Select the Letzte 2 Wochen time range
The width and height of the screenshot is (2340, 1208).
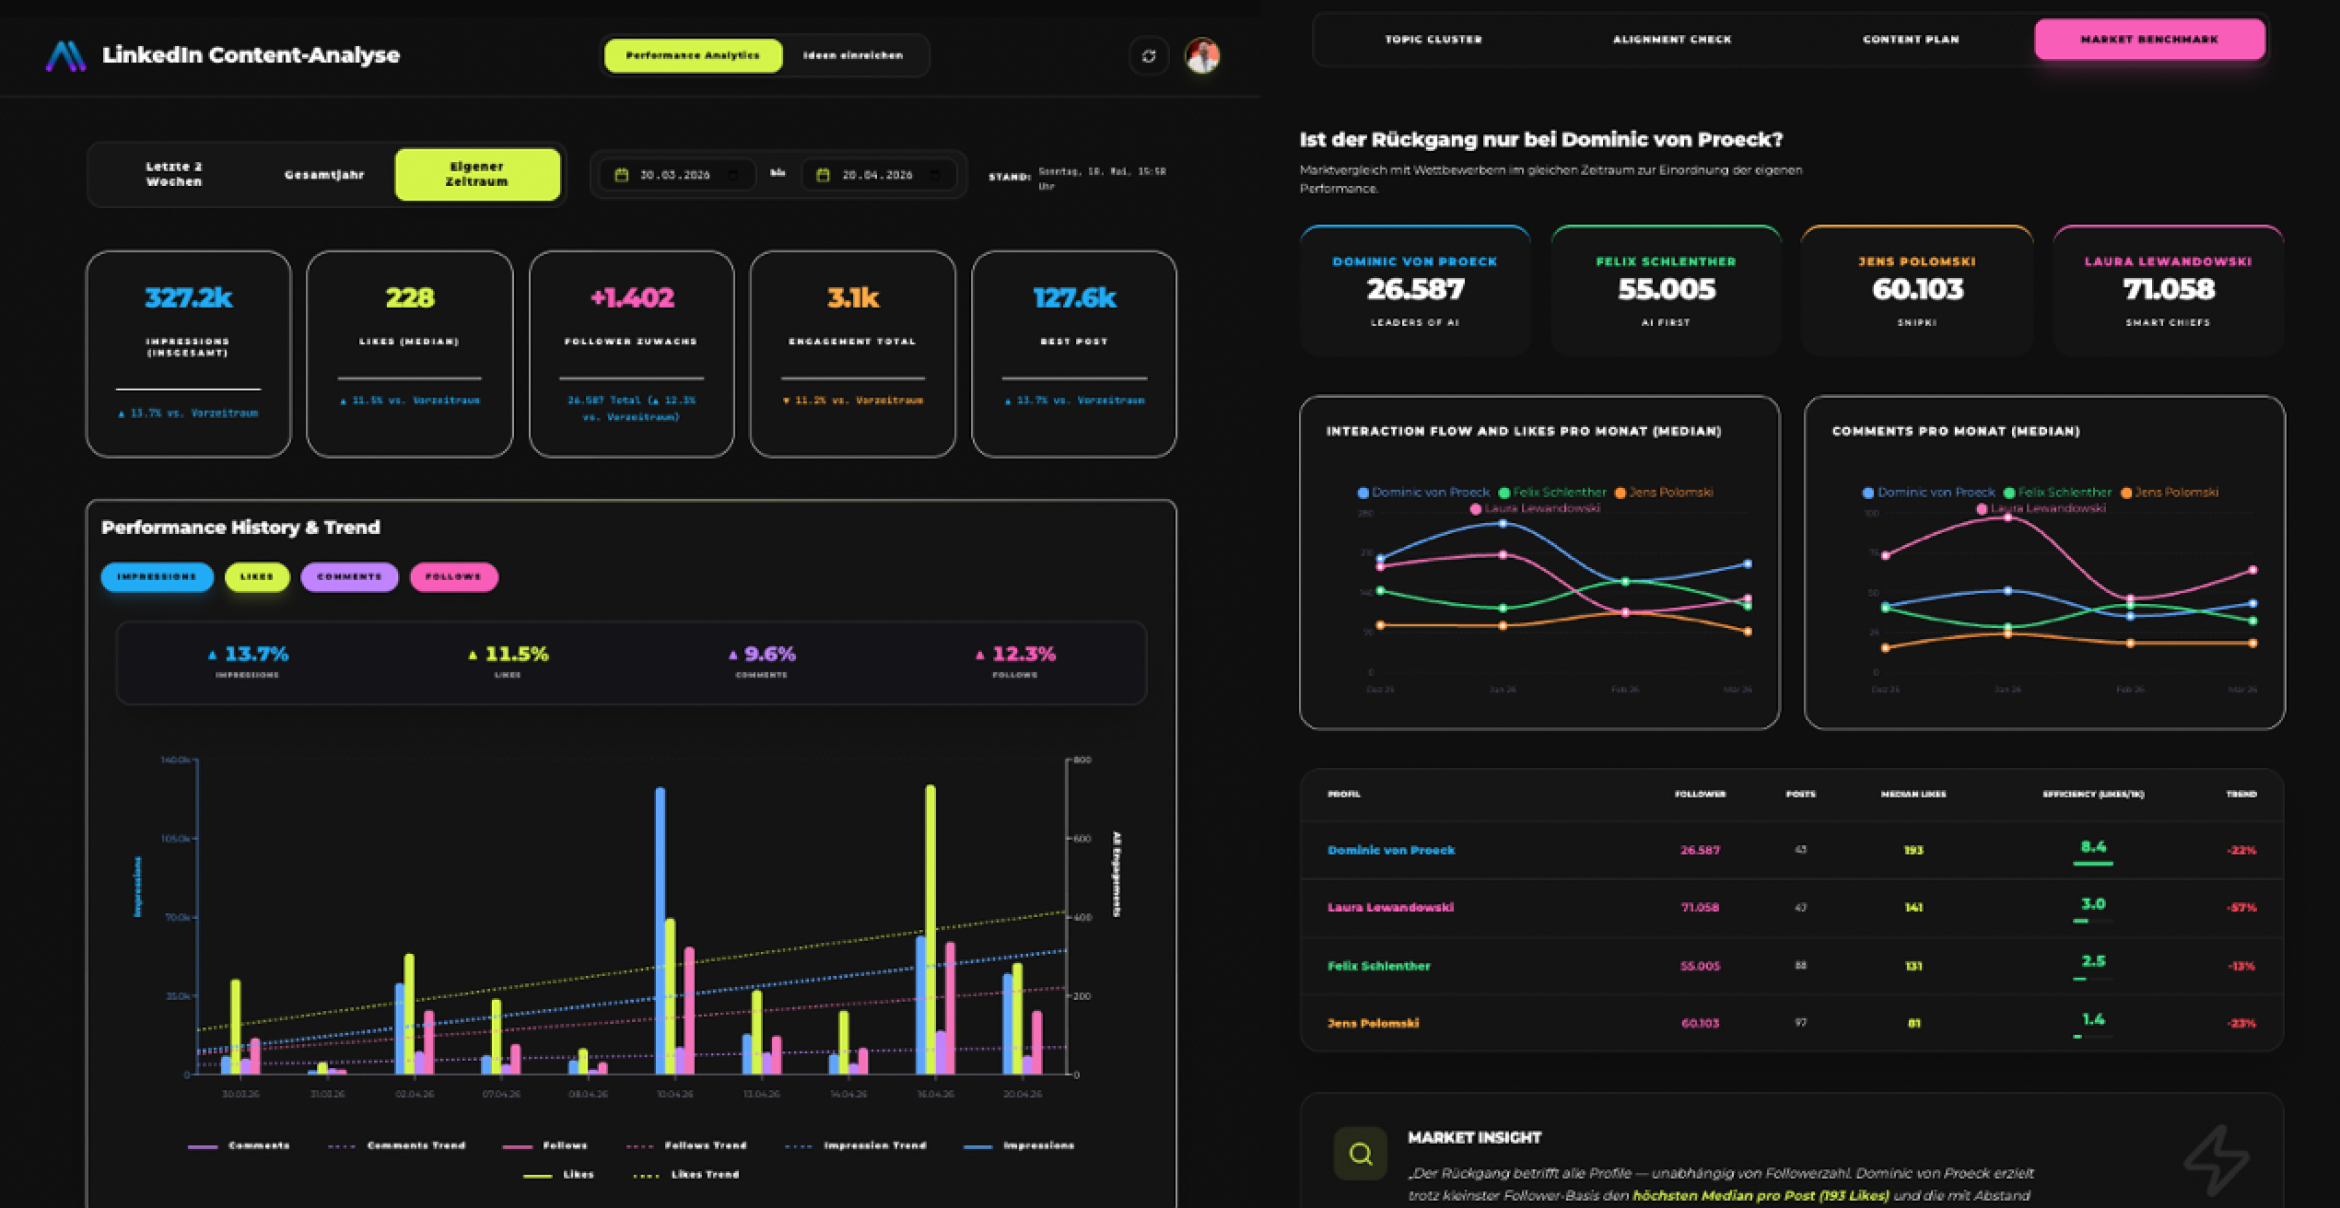(174, 174)
